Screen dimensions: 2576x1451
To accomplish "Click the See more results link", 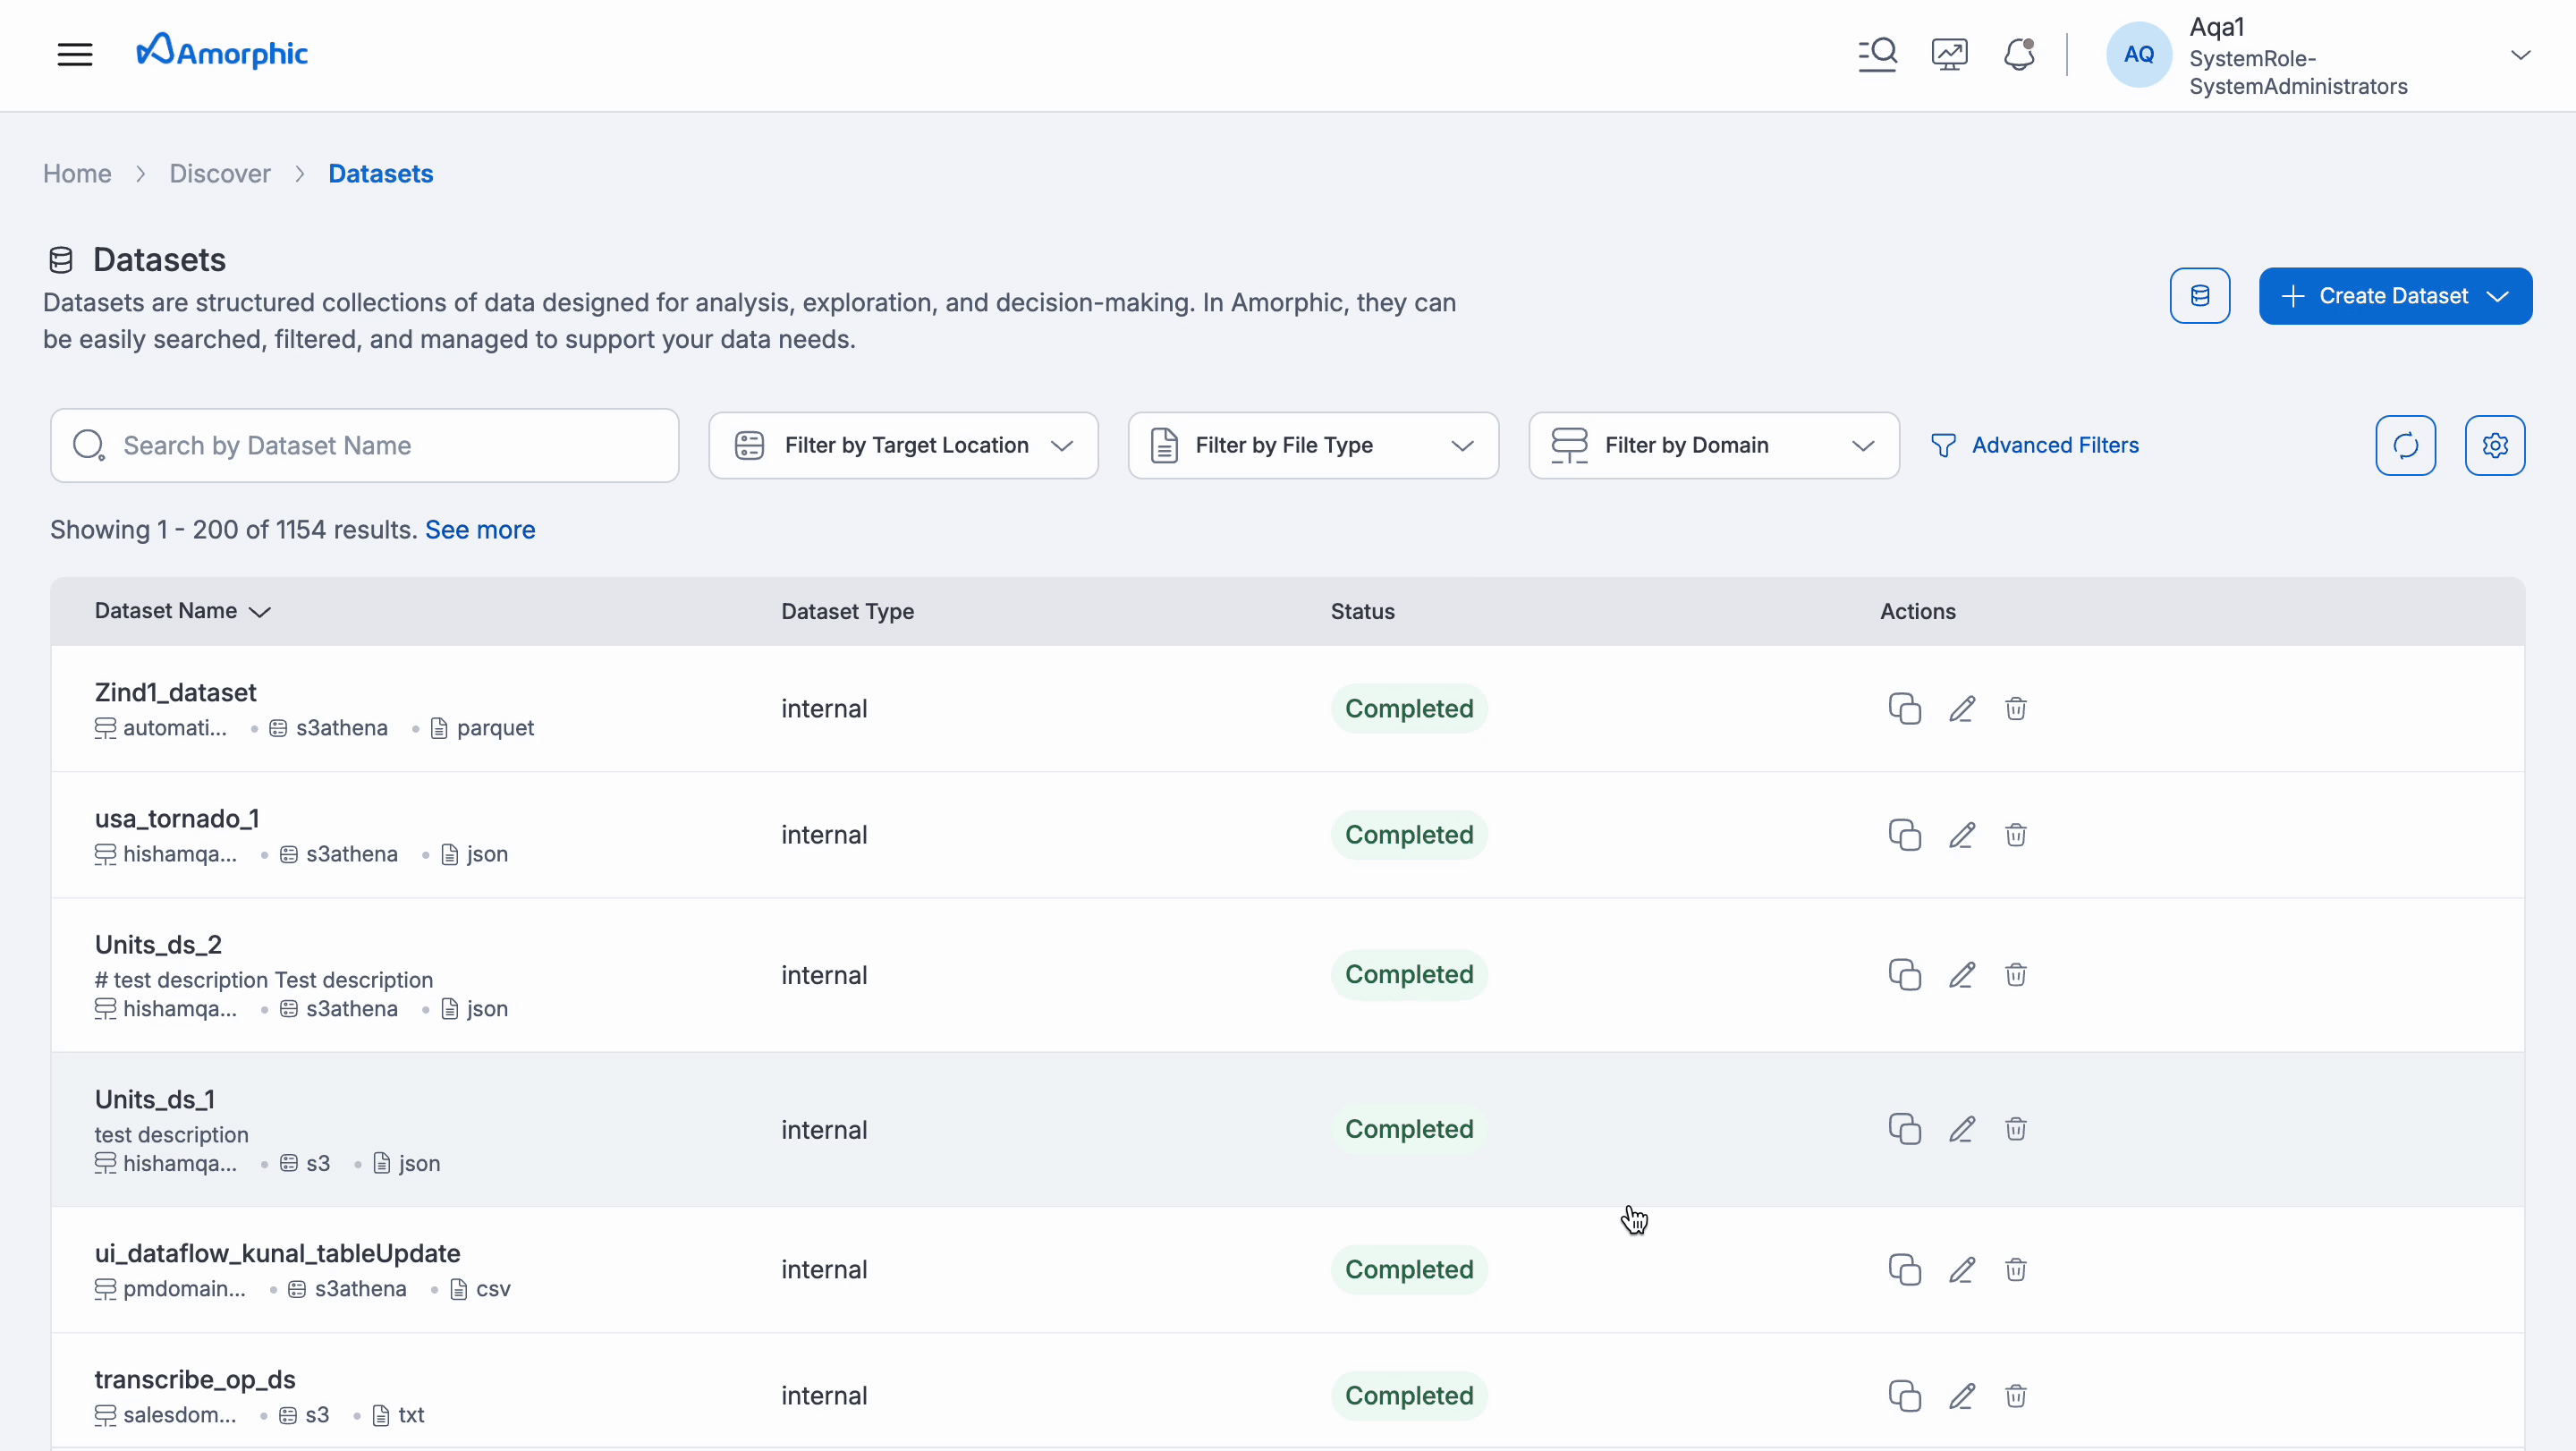I will point(479,530).
